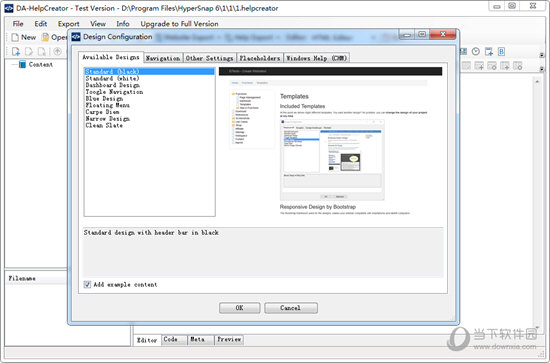550x363 pixels.
Task: Click the OK button
Action: 240,308
